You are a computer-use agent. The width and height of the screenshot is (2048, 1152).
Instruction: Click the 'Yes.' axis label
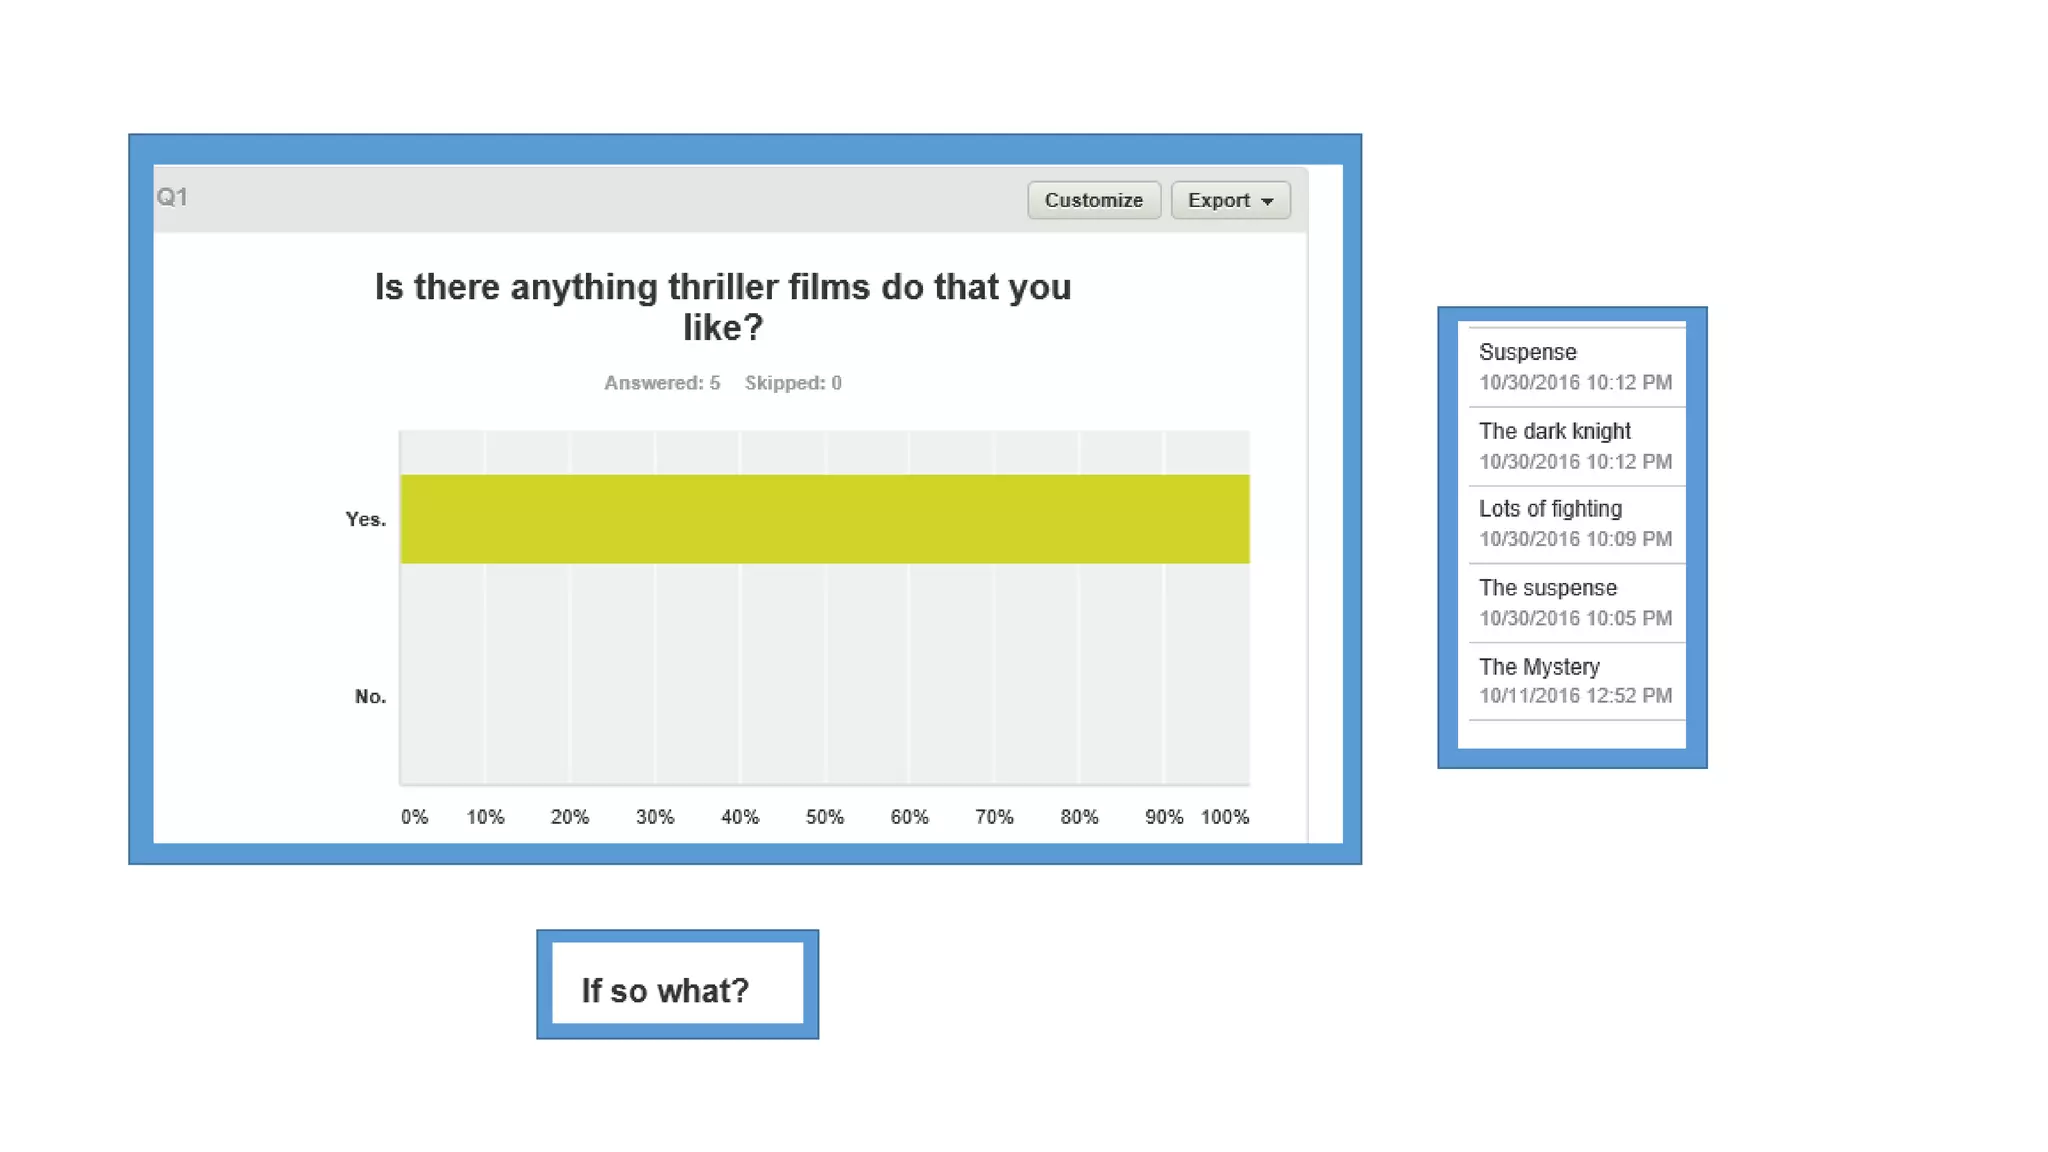tap(365, 519)
